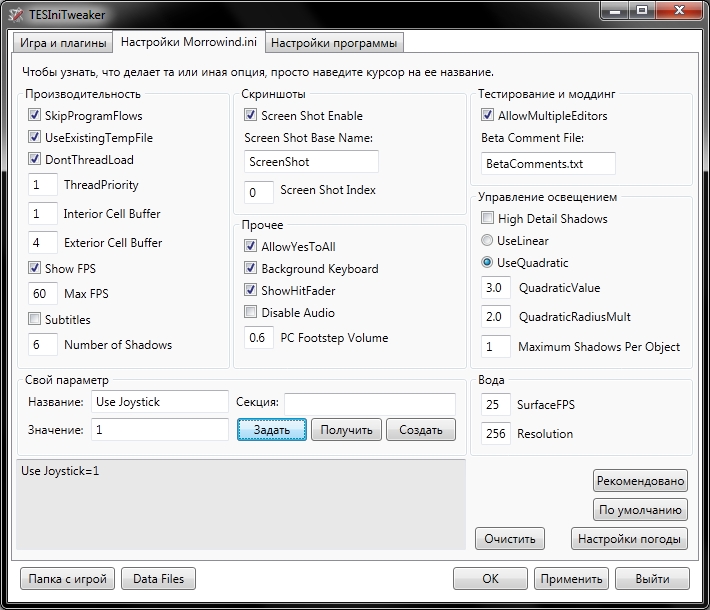Click the Data Files button
Viewport: 710px width, 610px height.
[x=158, y=579]
